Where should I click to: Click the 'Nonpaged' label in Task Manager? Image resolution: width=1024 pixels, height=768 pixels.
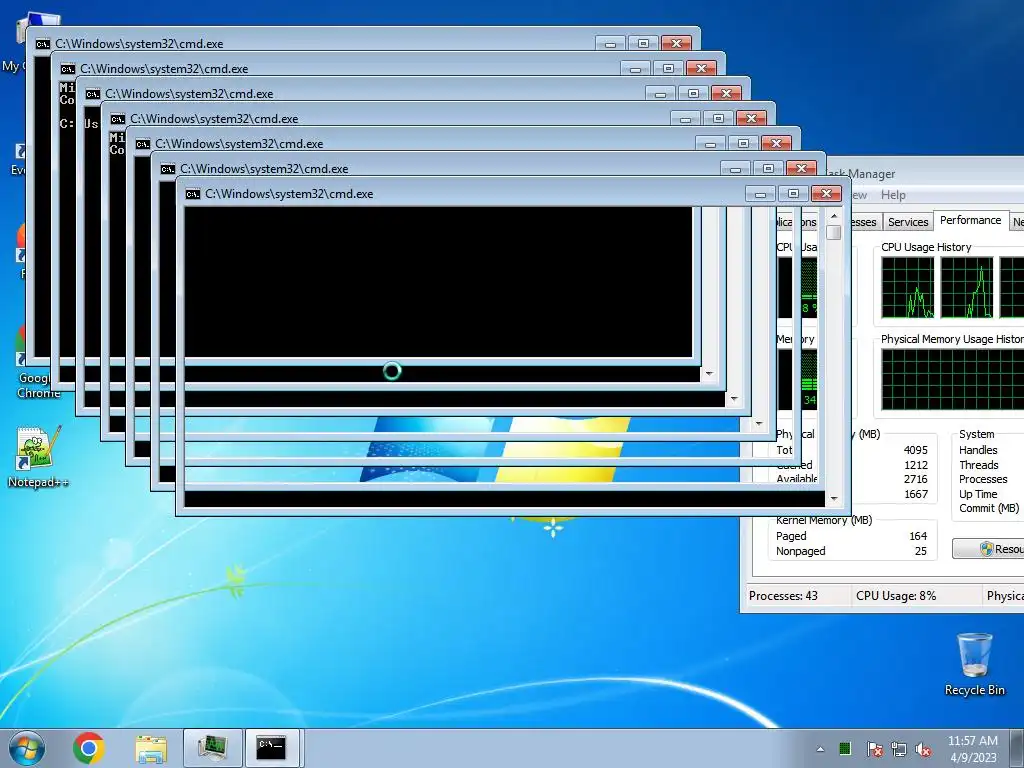(801, 551)
